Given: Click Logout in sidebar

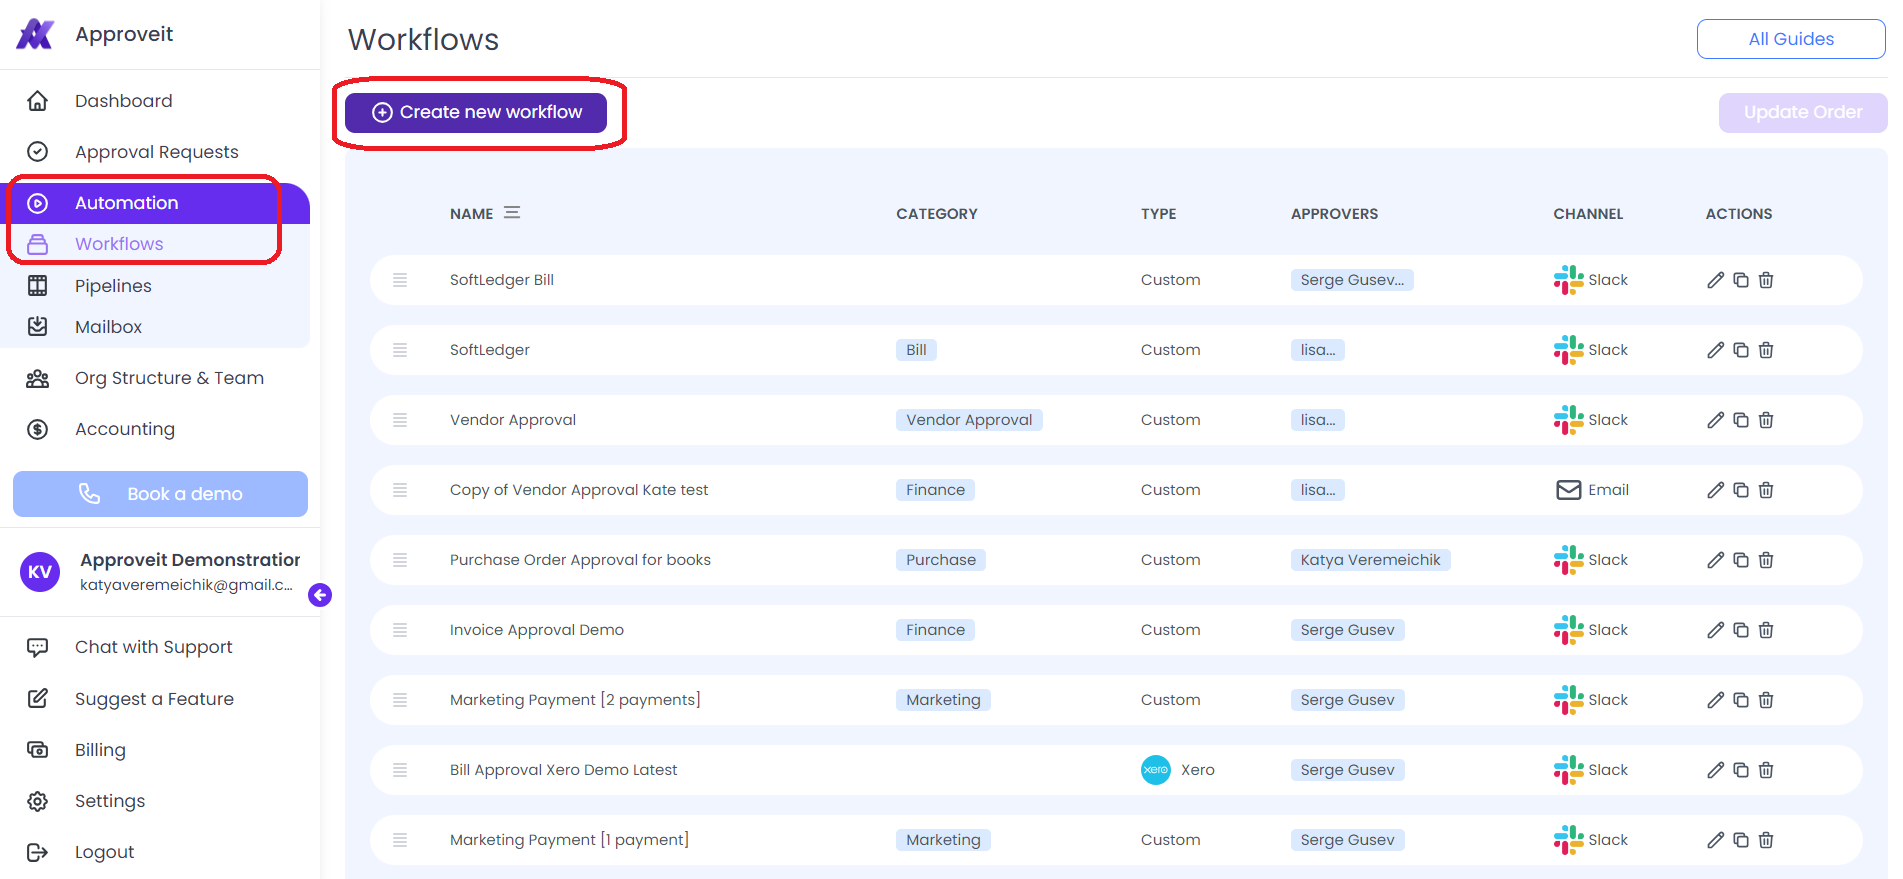Looking at the screenshot, I should [104, 852].
